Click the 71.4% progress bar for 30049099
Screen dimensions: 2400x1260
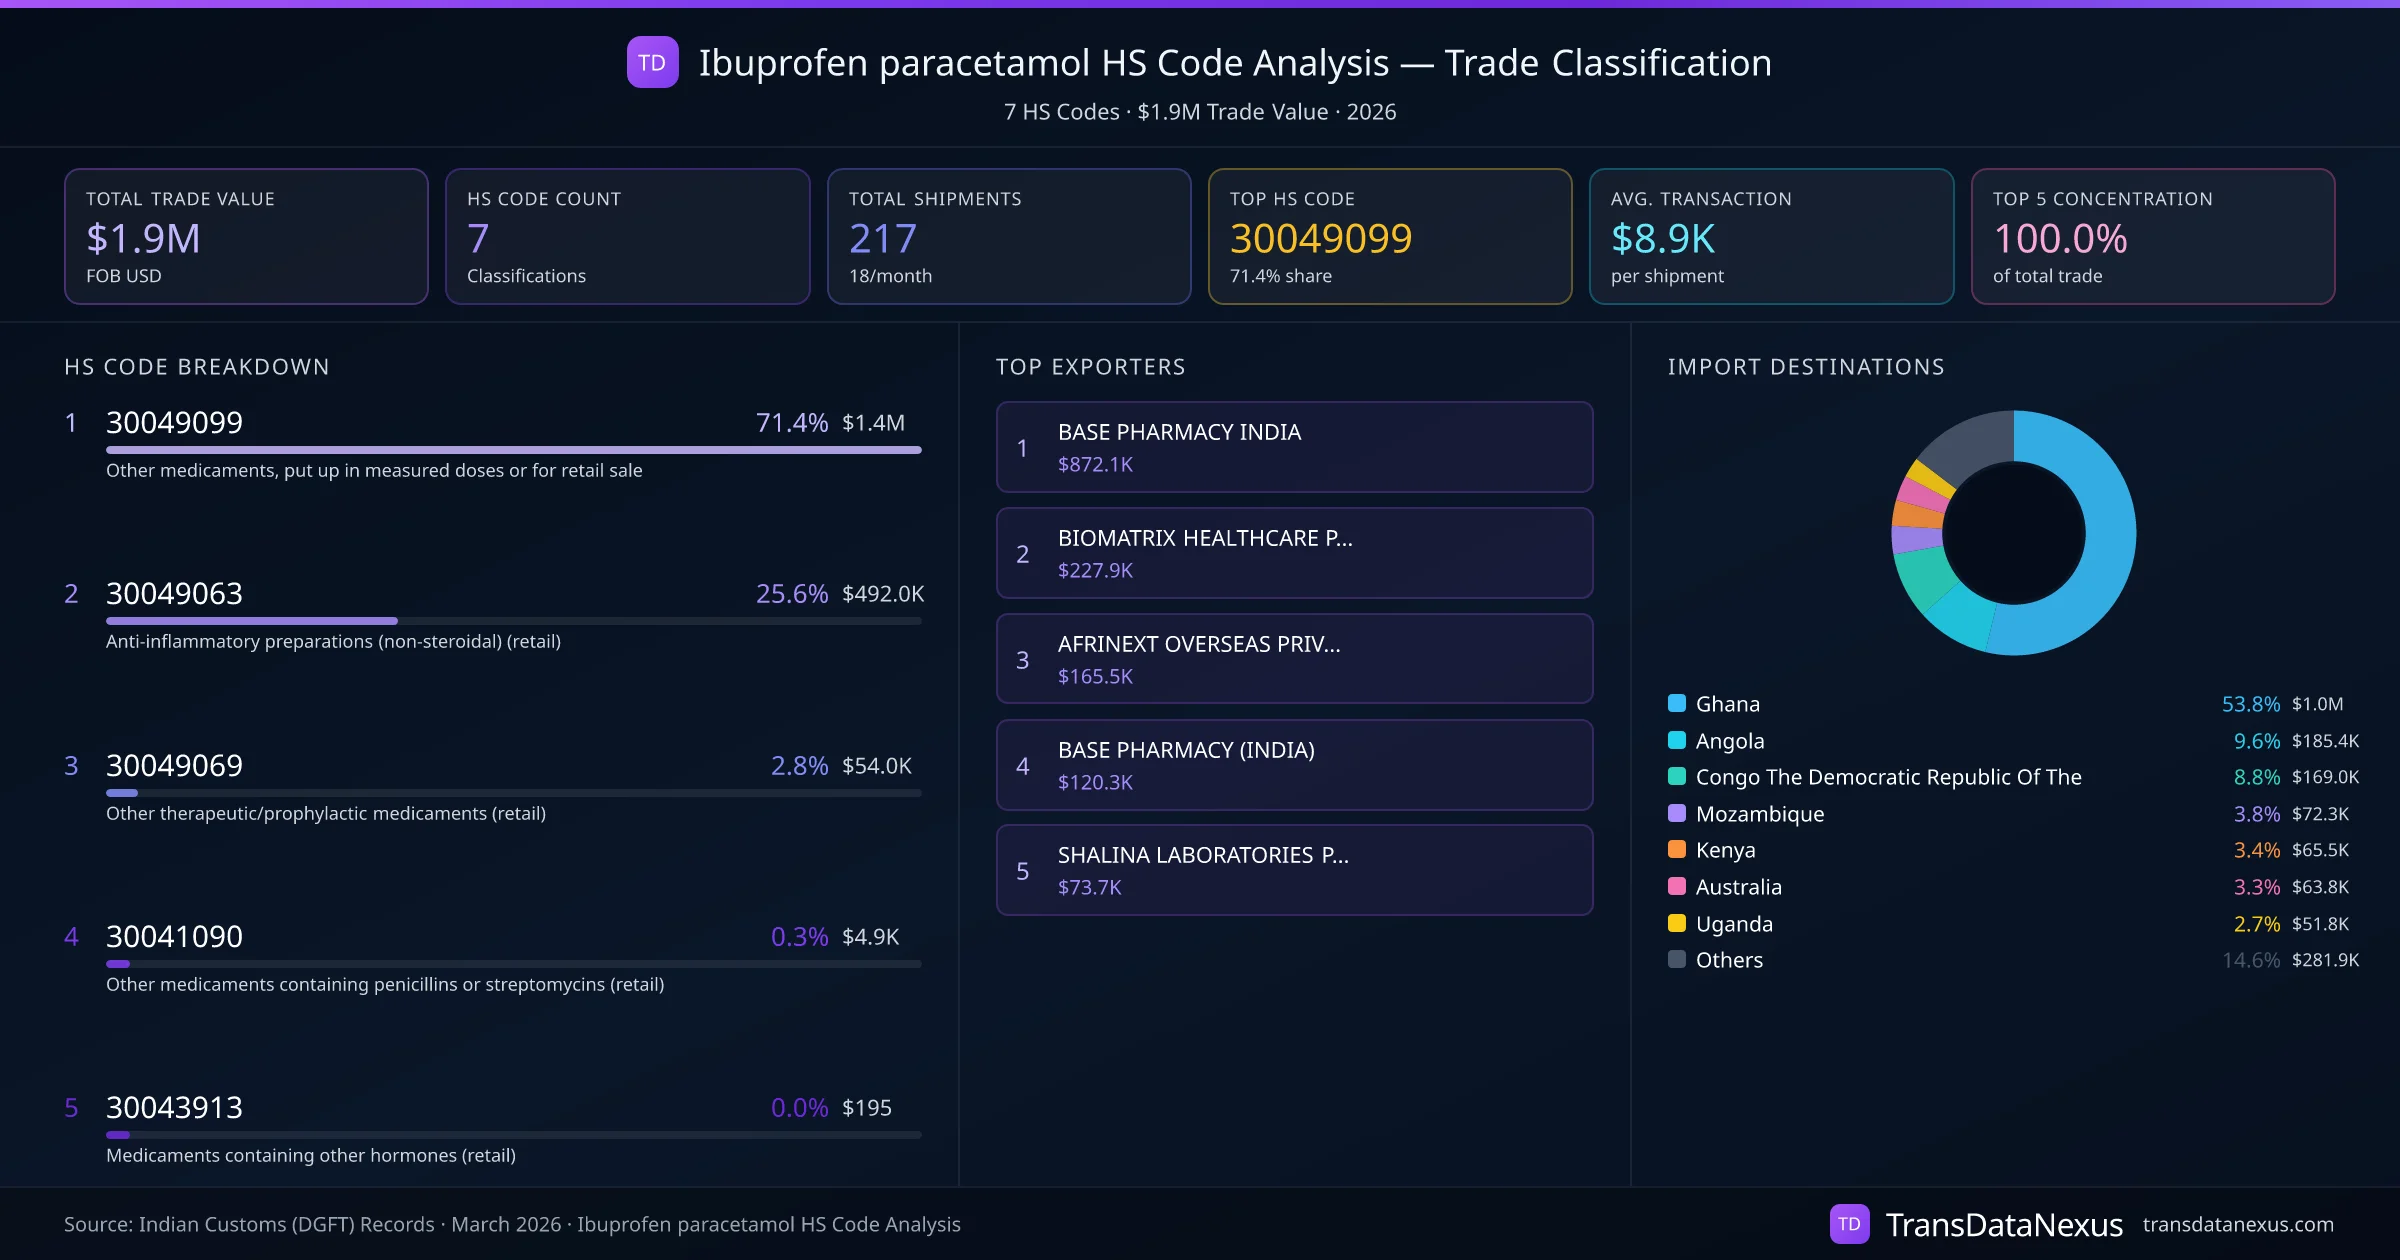(x=512, y=451)
